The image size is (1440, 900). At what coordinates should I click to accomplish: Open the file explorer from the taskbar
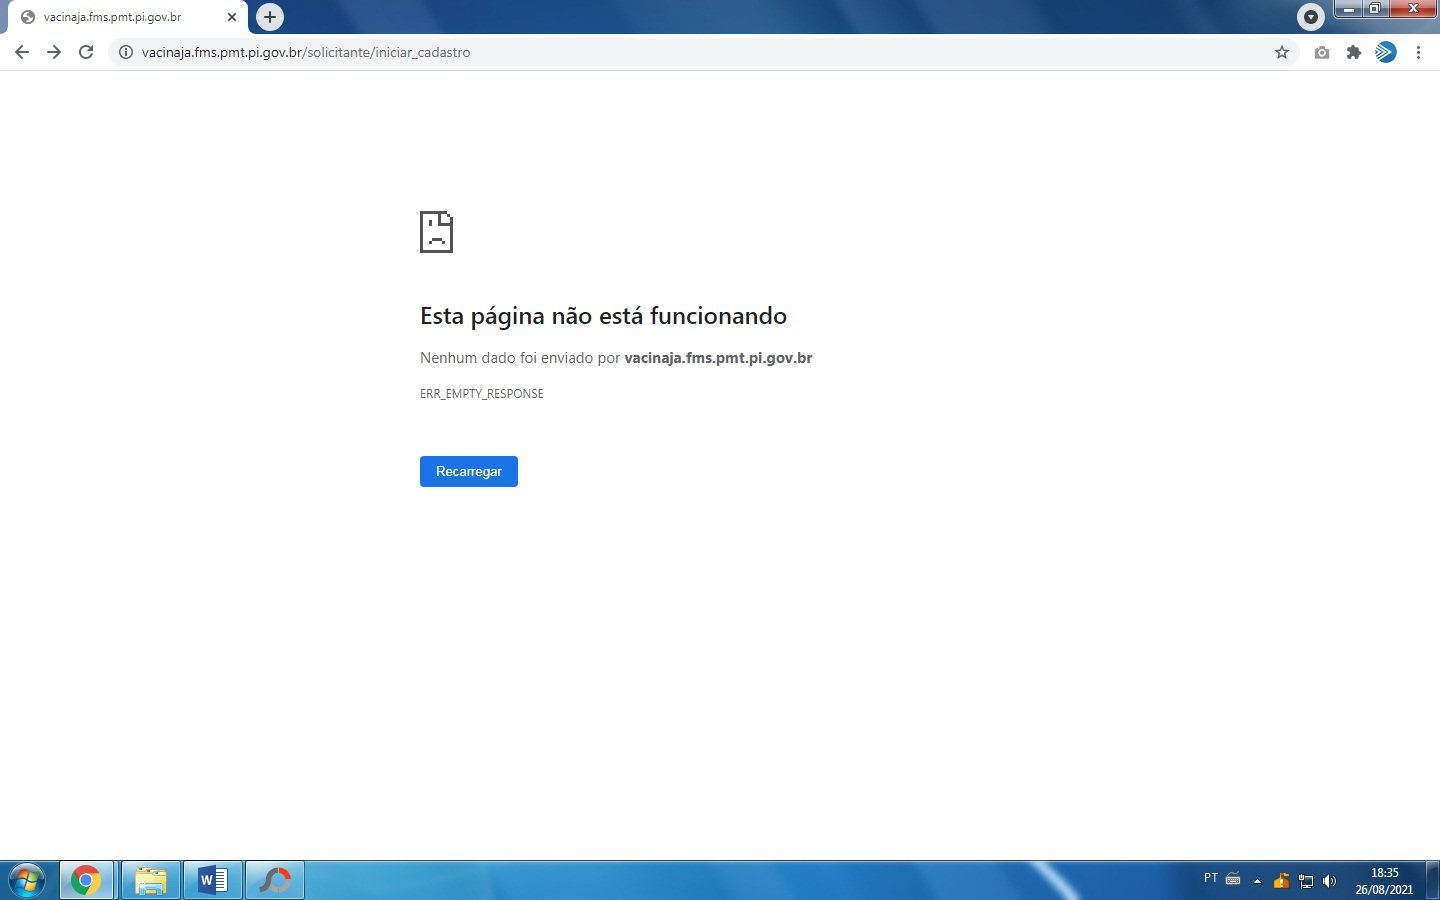151,880
